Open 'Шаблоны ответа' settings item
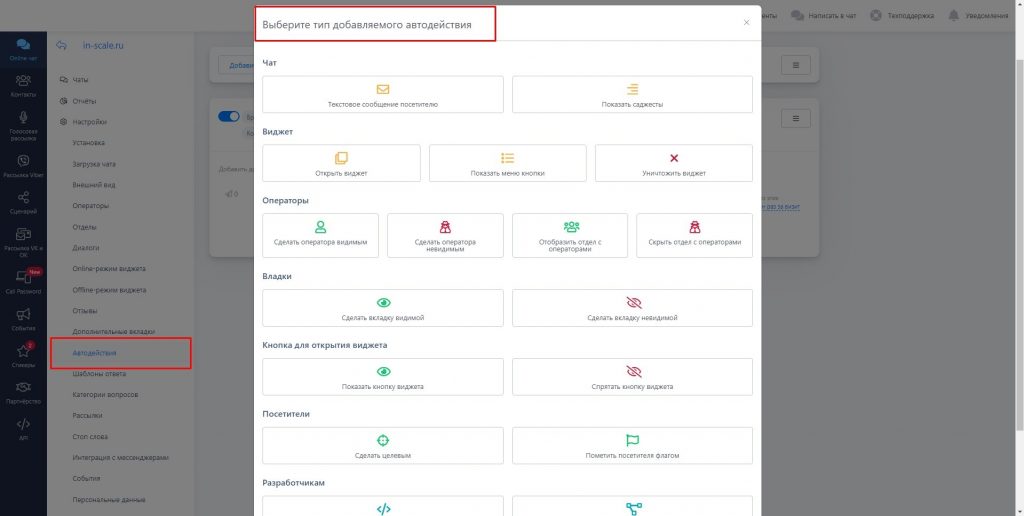 coord(99,374)
